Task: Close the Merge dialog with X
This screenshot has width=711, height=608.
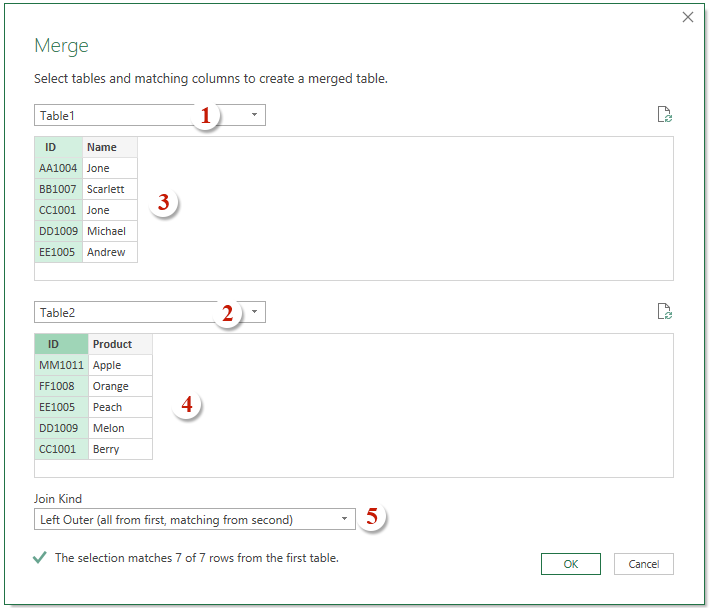Action: (688, 17)
